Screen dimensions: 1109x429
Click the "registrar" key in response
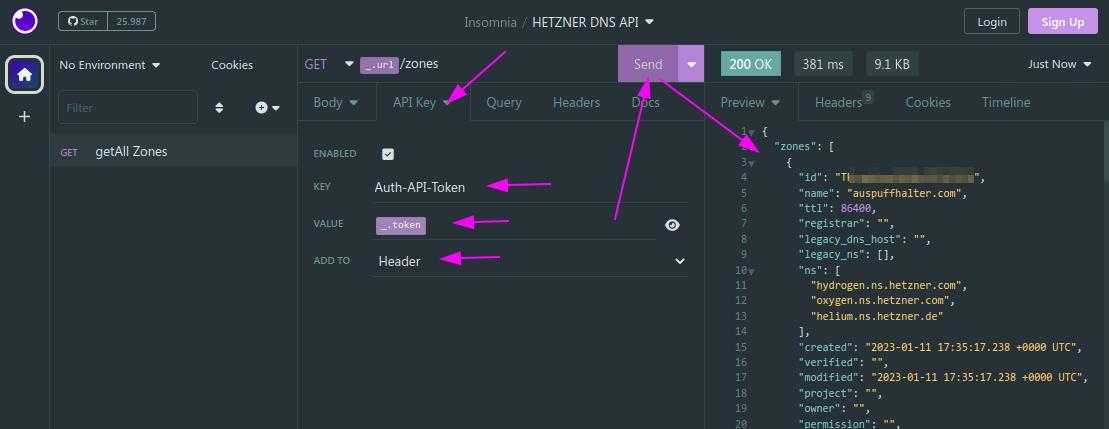[x=830, y=223]
